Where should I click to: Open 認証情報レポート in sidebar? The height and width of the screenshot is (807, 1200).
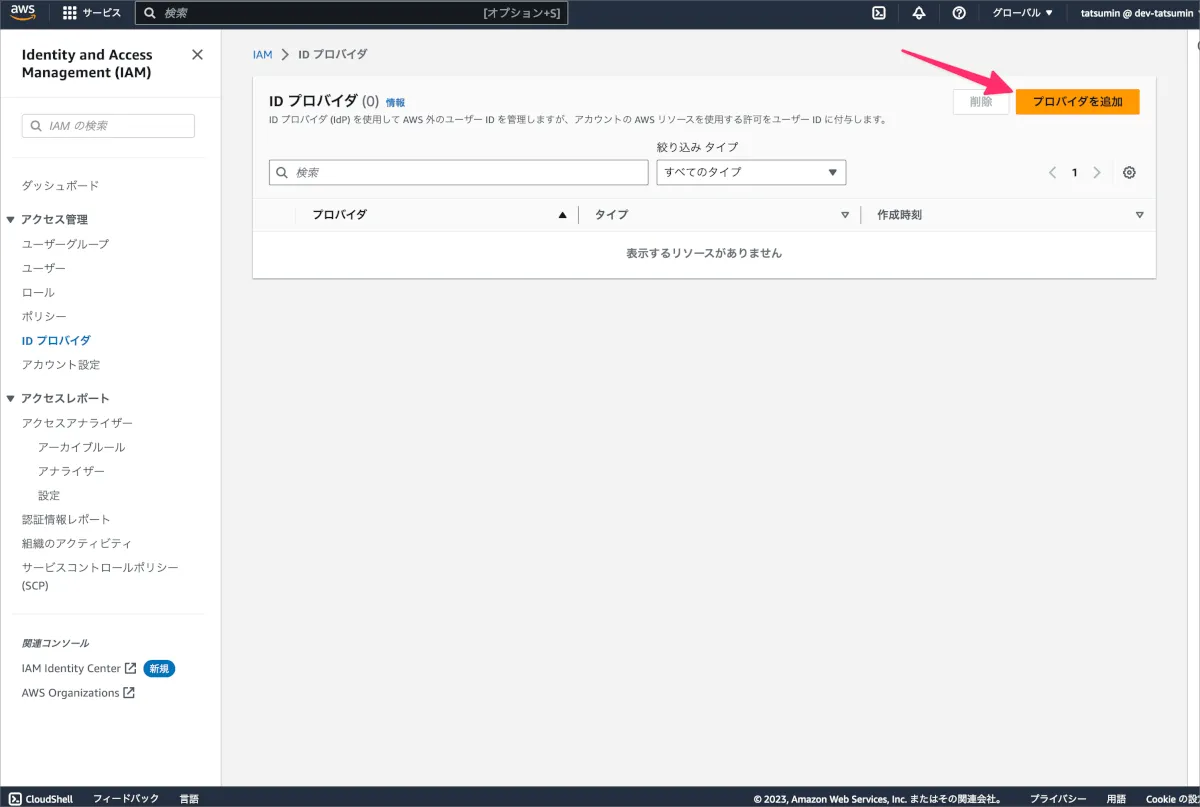[66, 519]
